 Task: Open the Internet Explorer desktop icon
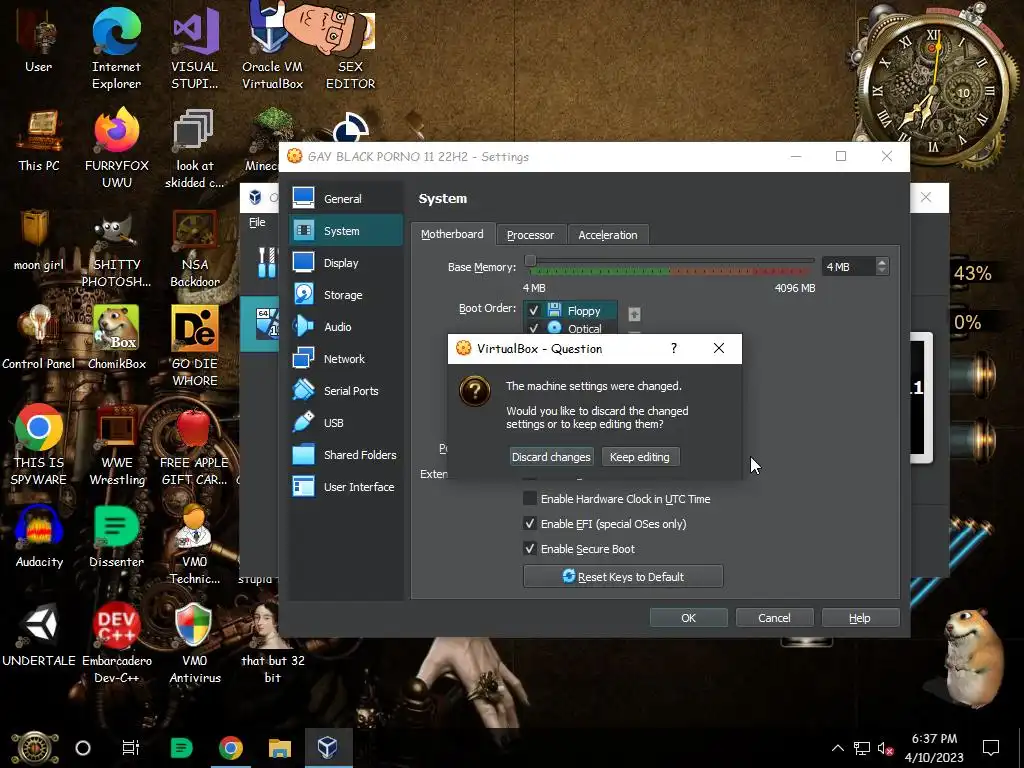[116, 49]
